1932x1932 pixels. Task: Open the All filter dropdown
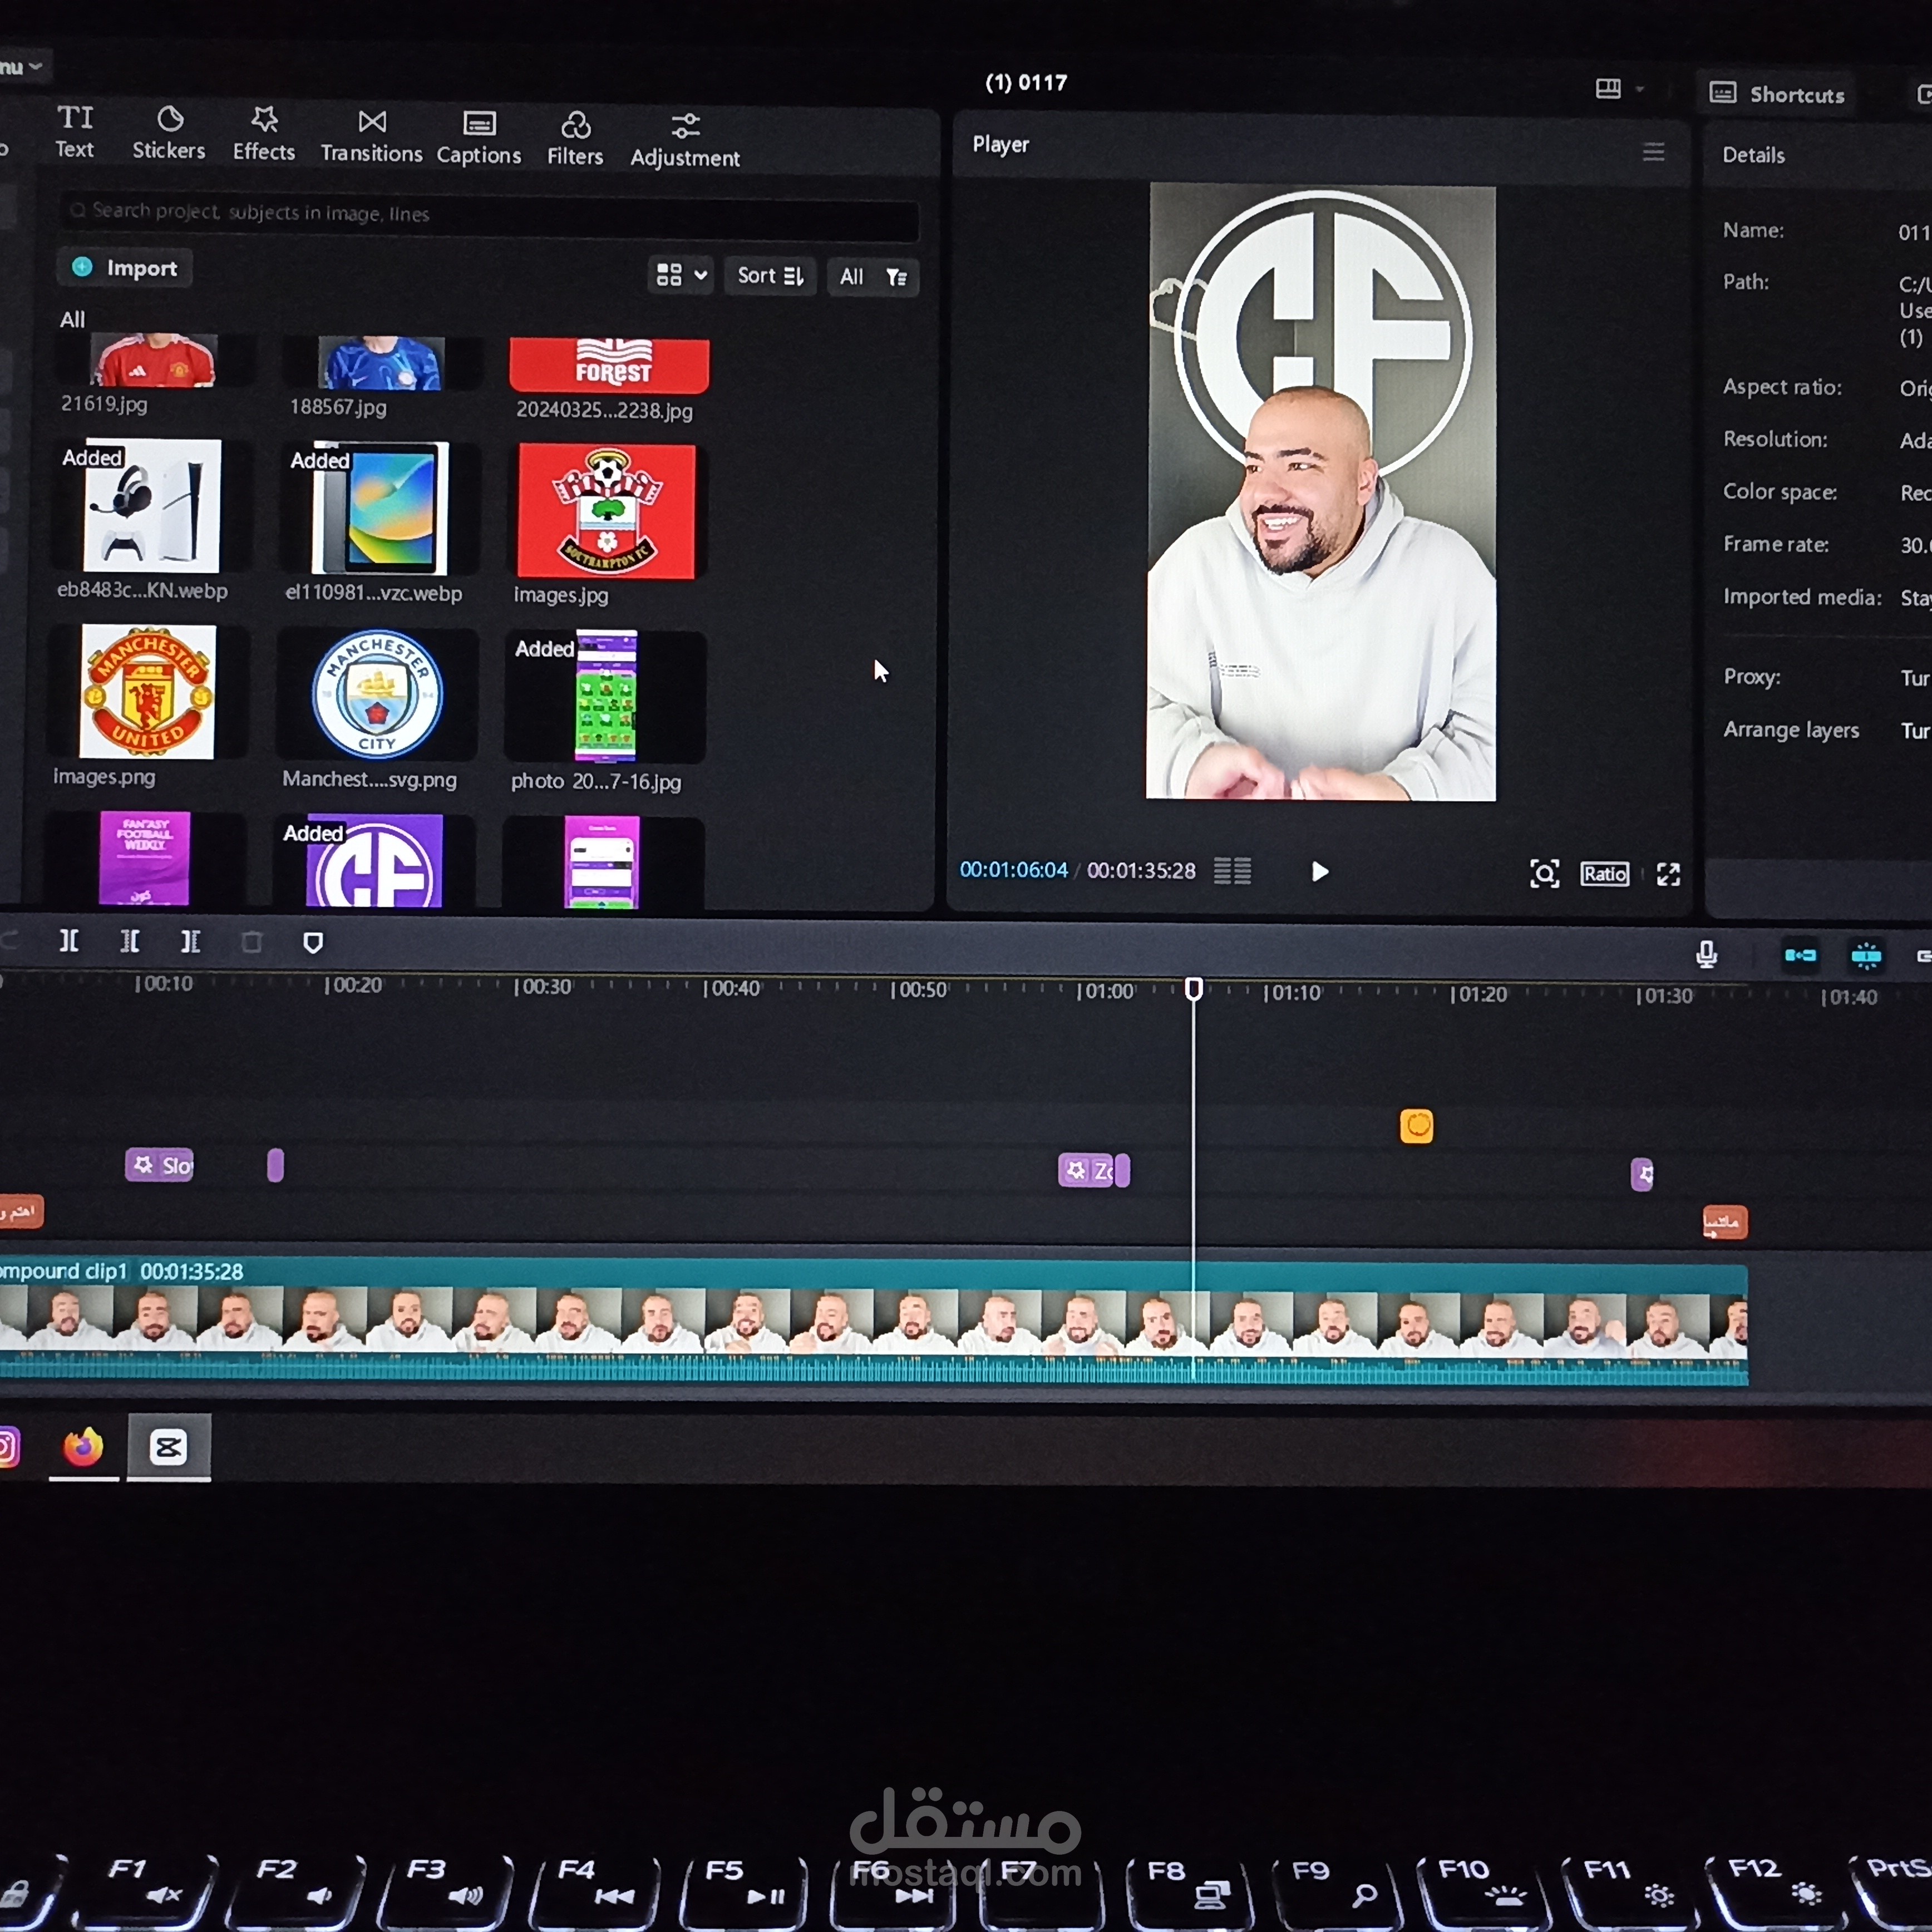pos(873,277)
